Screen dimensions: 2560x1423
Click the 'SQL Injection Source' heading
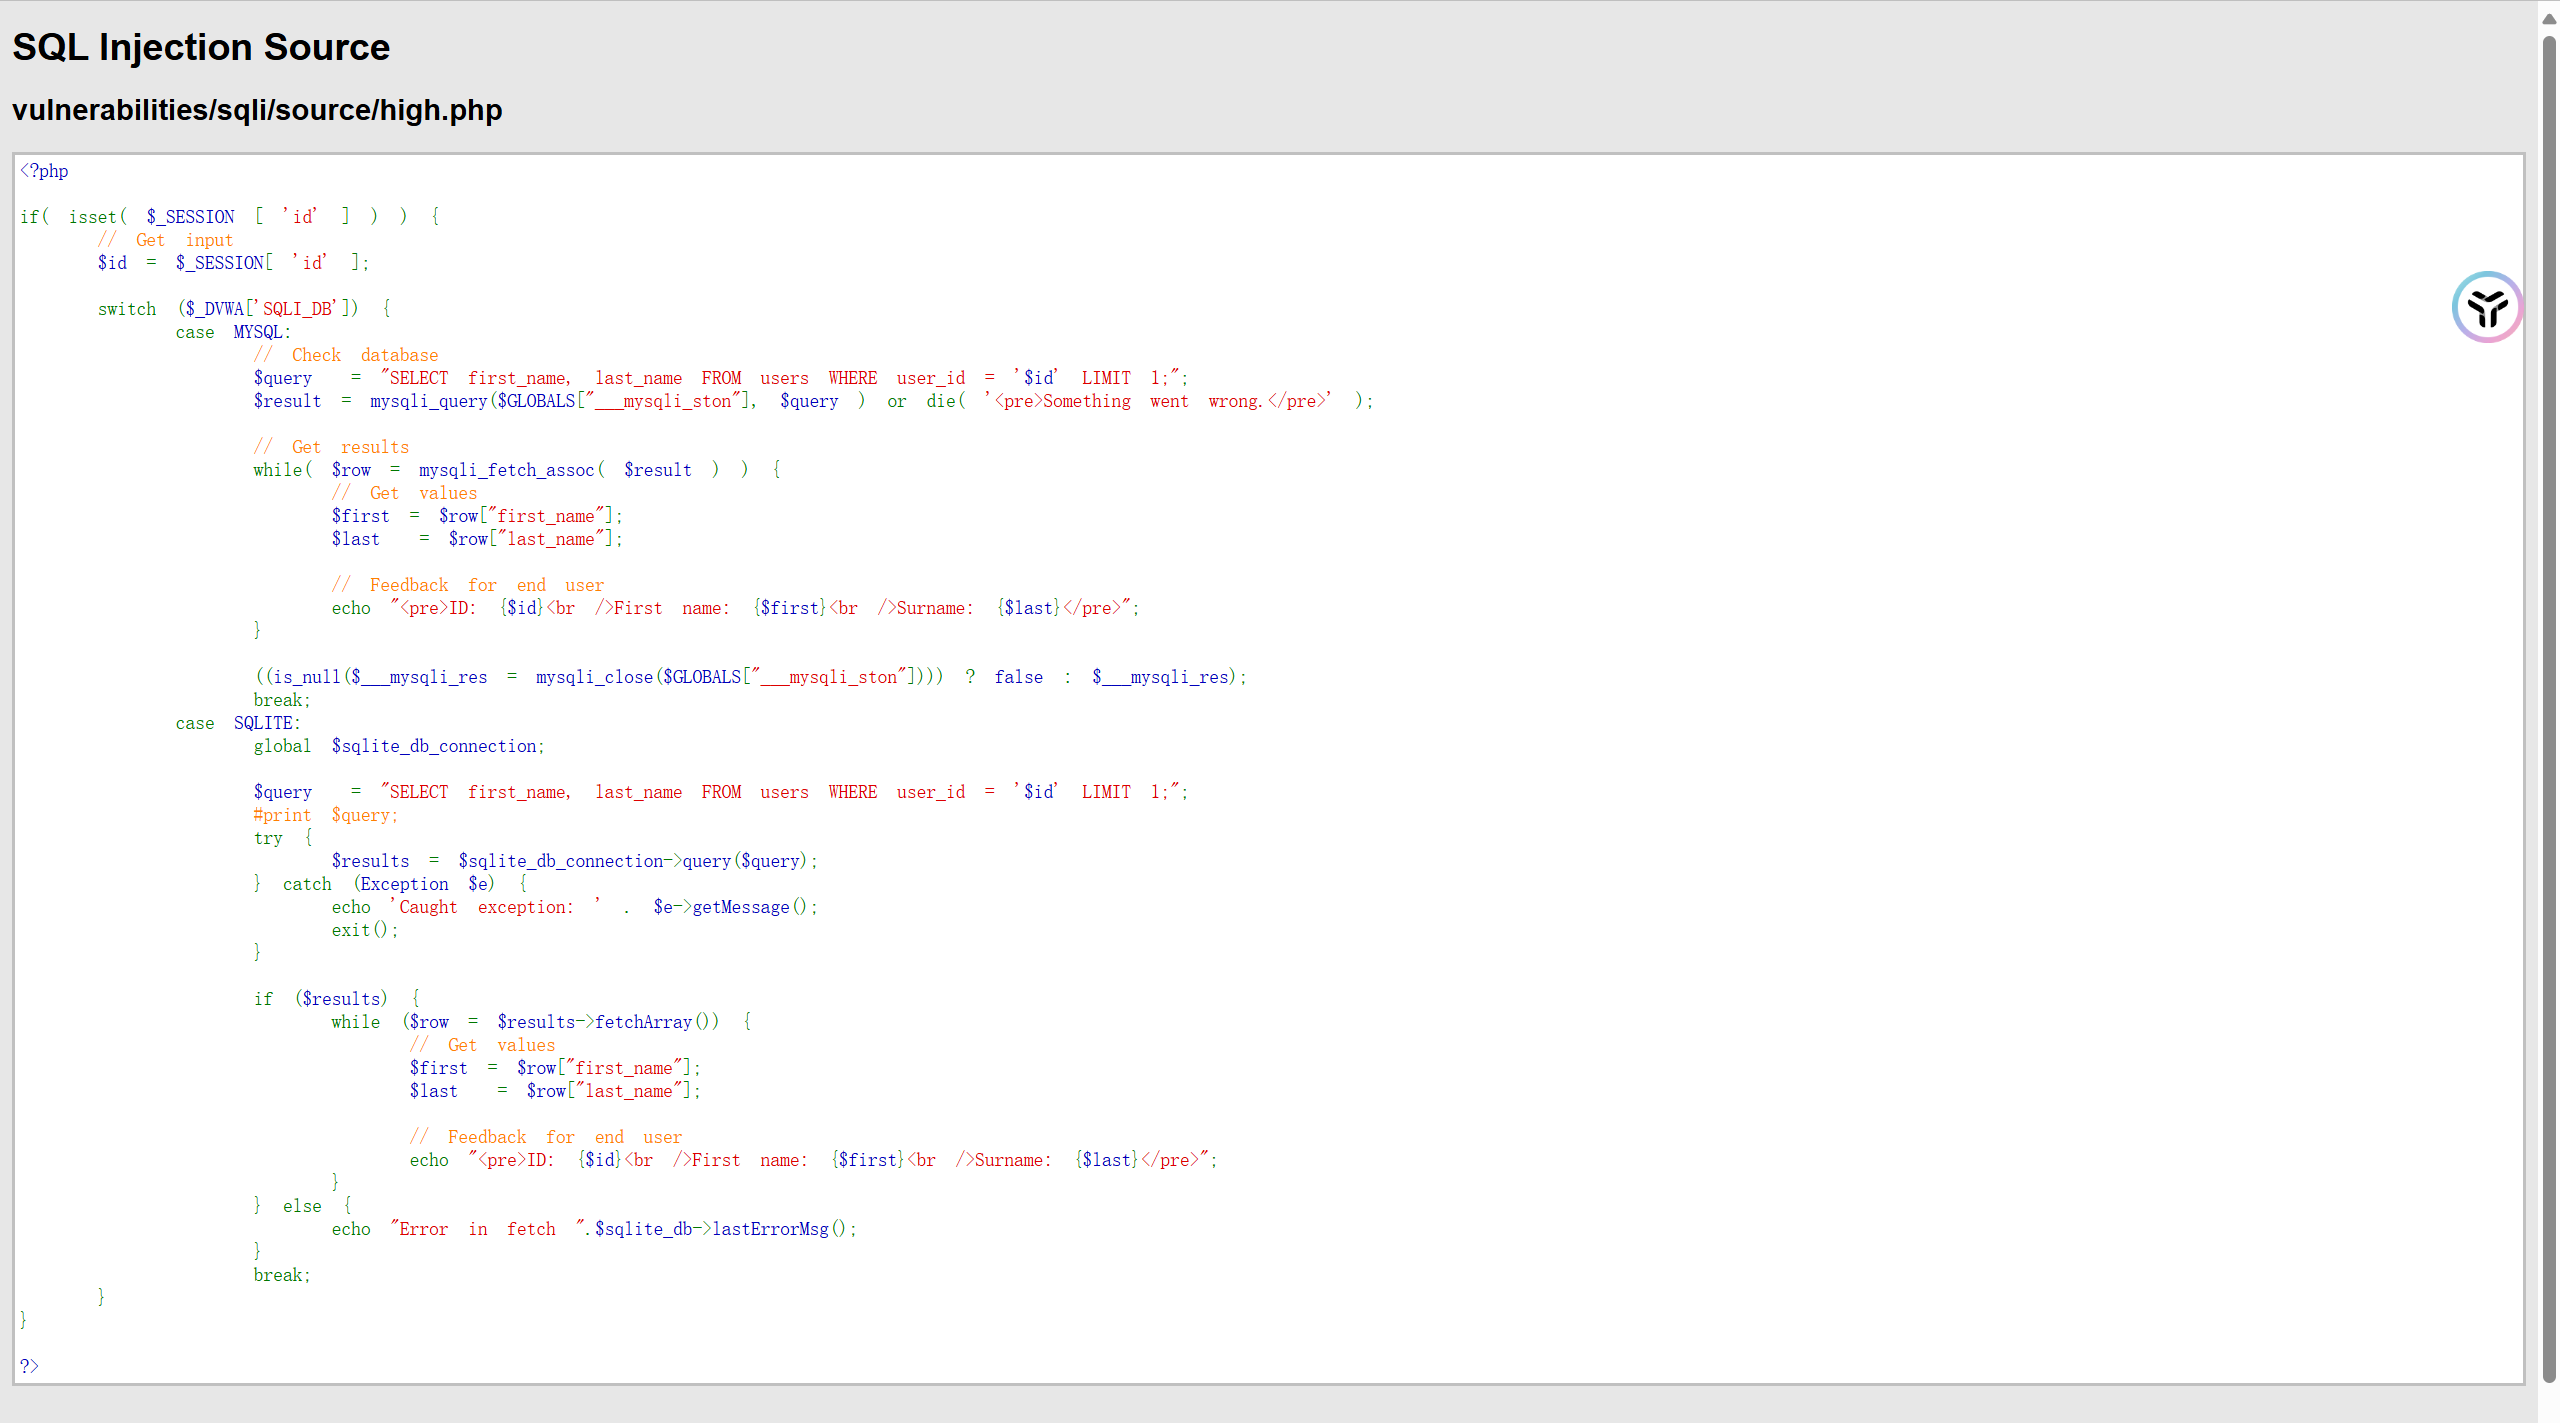pyautogui.click(x=201, y=47)
